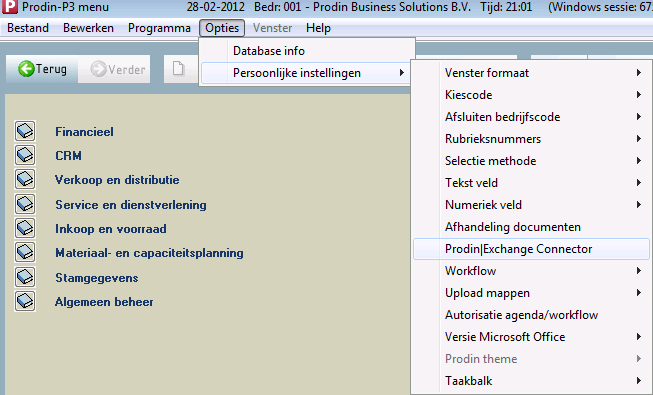Click the book icon next to Financieel
The image size is (653, 395).
pyautogui.click(x=25, y=131)
